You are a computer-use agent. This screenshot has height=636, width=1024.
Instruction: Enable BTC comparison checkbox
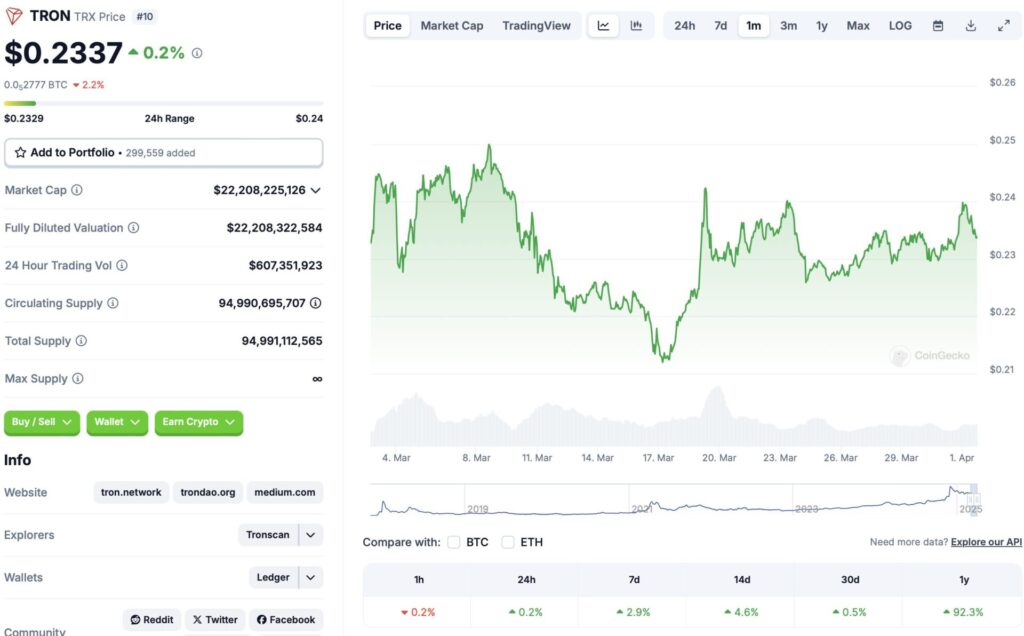click(x=453, y=542)
